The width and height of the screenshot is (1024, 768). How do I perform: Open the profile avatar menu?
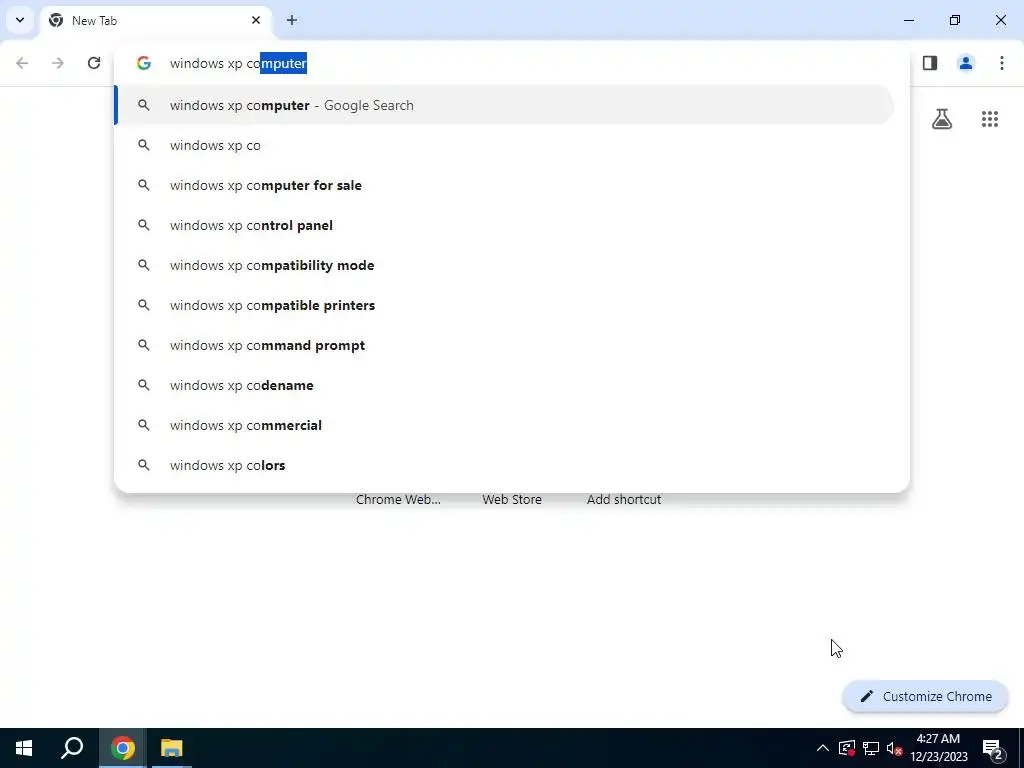(965, 63)
